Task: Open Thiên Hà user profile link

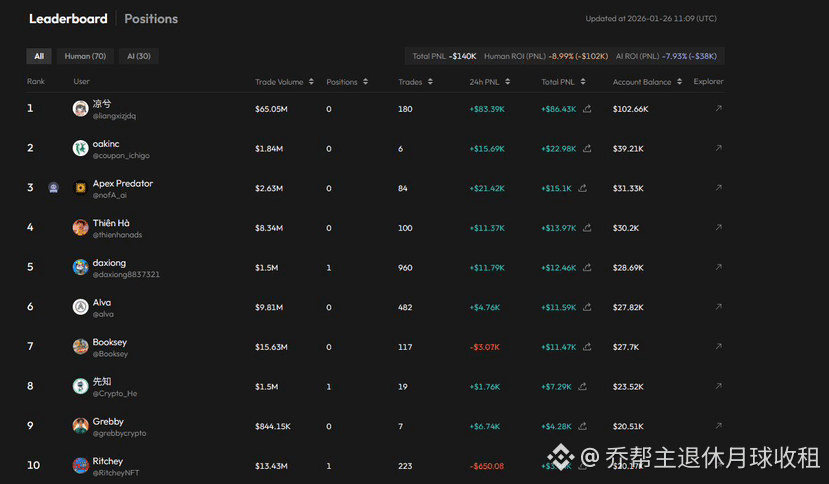Action: [110, 224]
